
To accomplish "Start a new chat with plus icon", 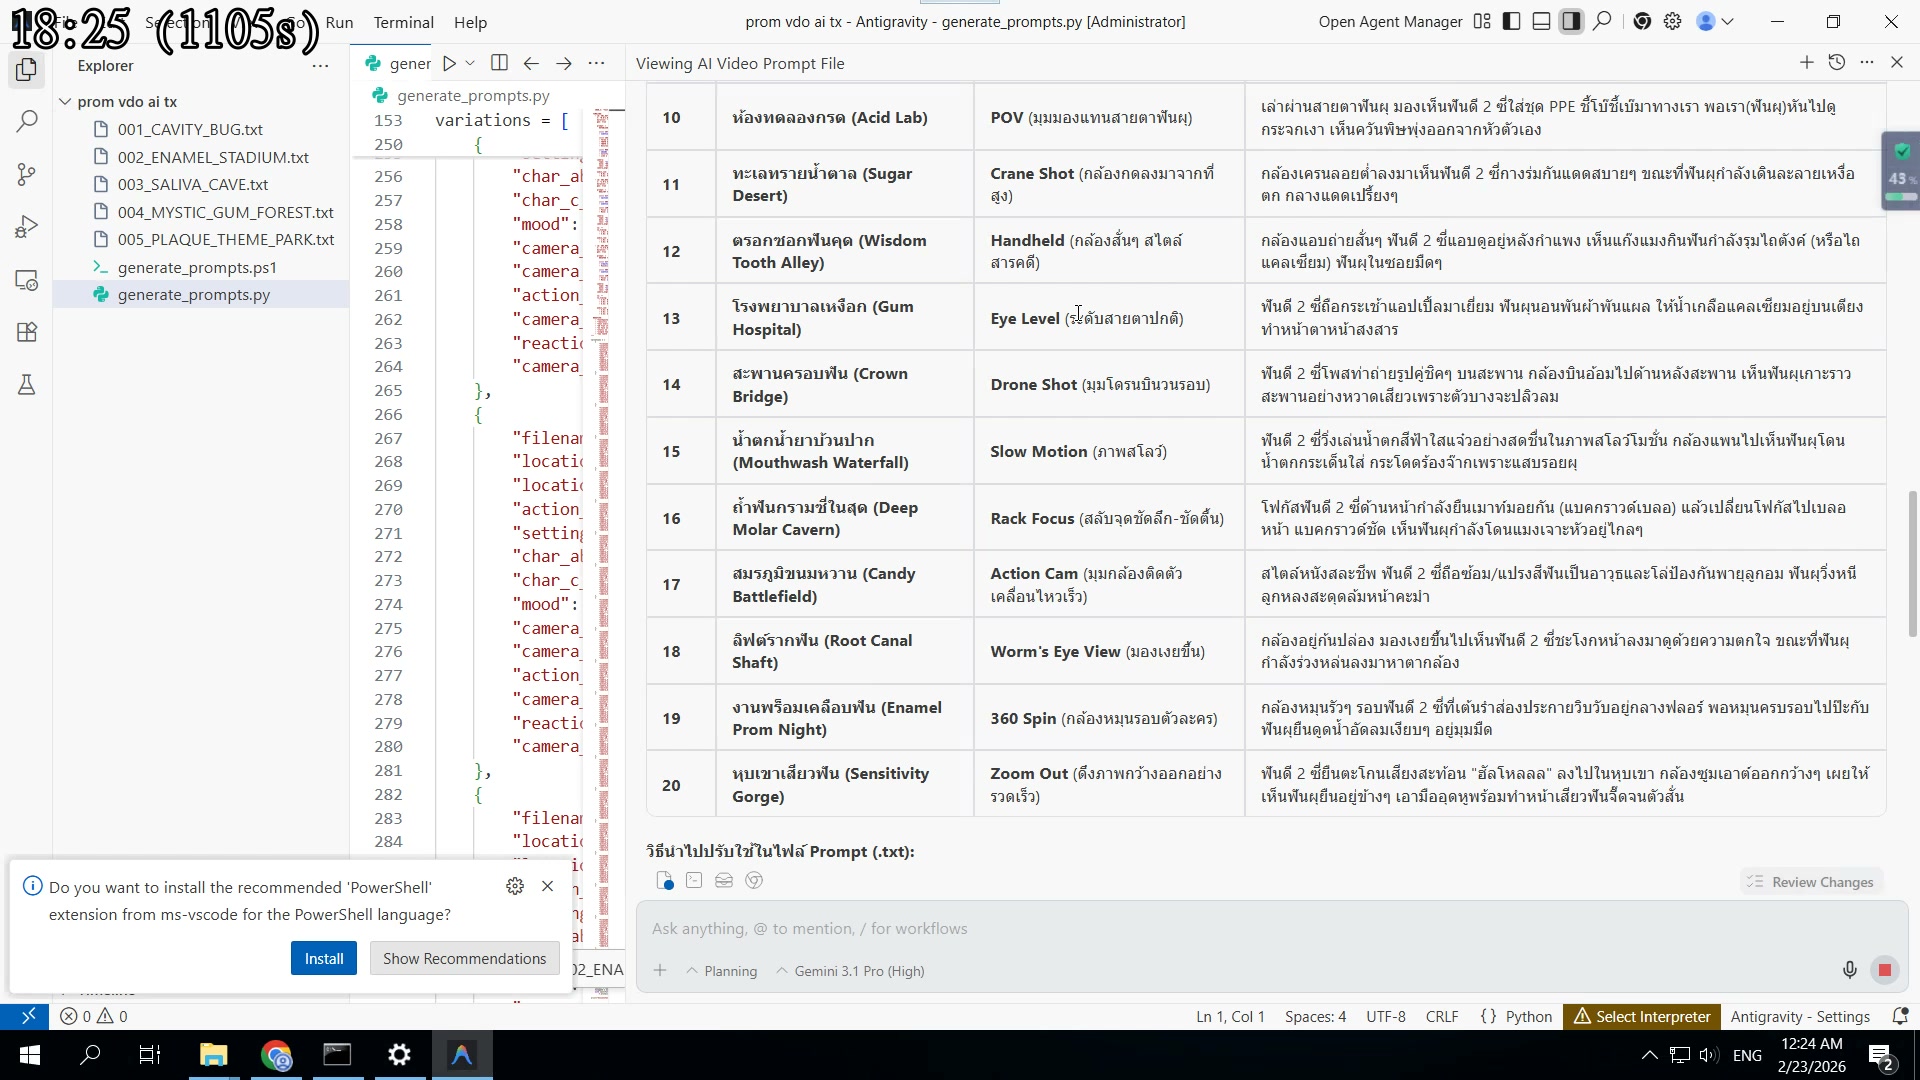I will [x=1806, y=63].
